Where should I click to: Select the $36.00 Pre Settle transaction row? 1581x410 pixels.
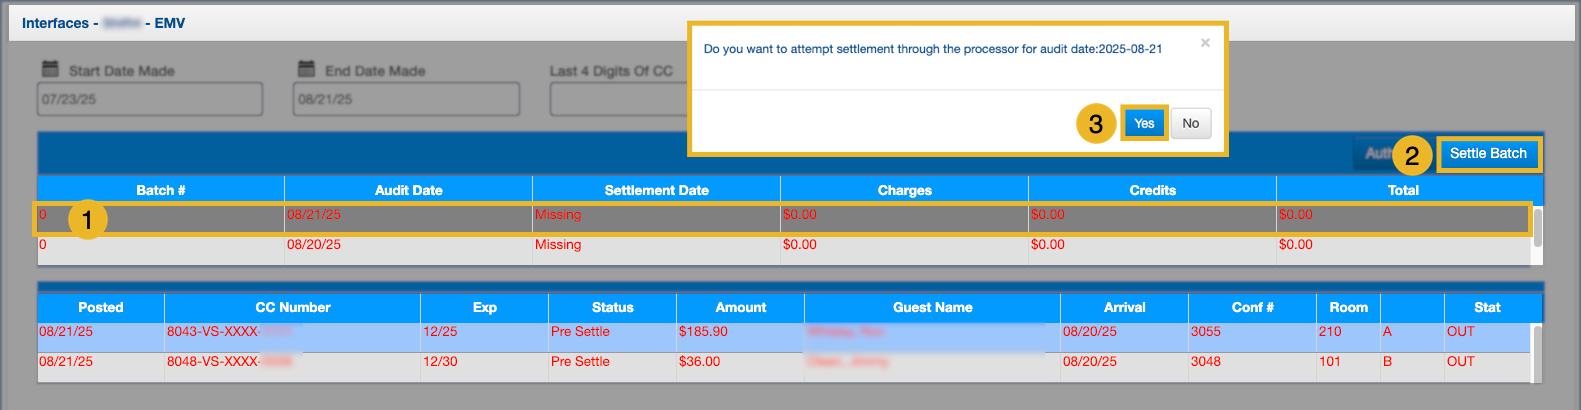pos(740,362)
